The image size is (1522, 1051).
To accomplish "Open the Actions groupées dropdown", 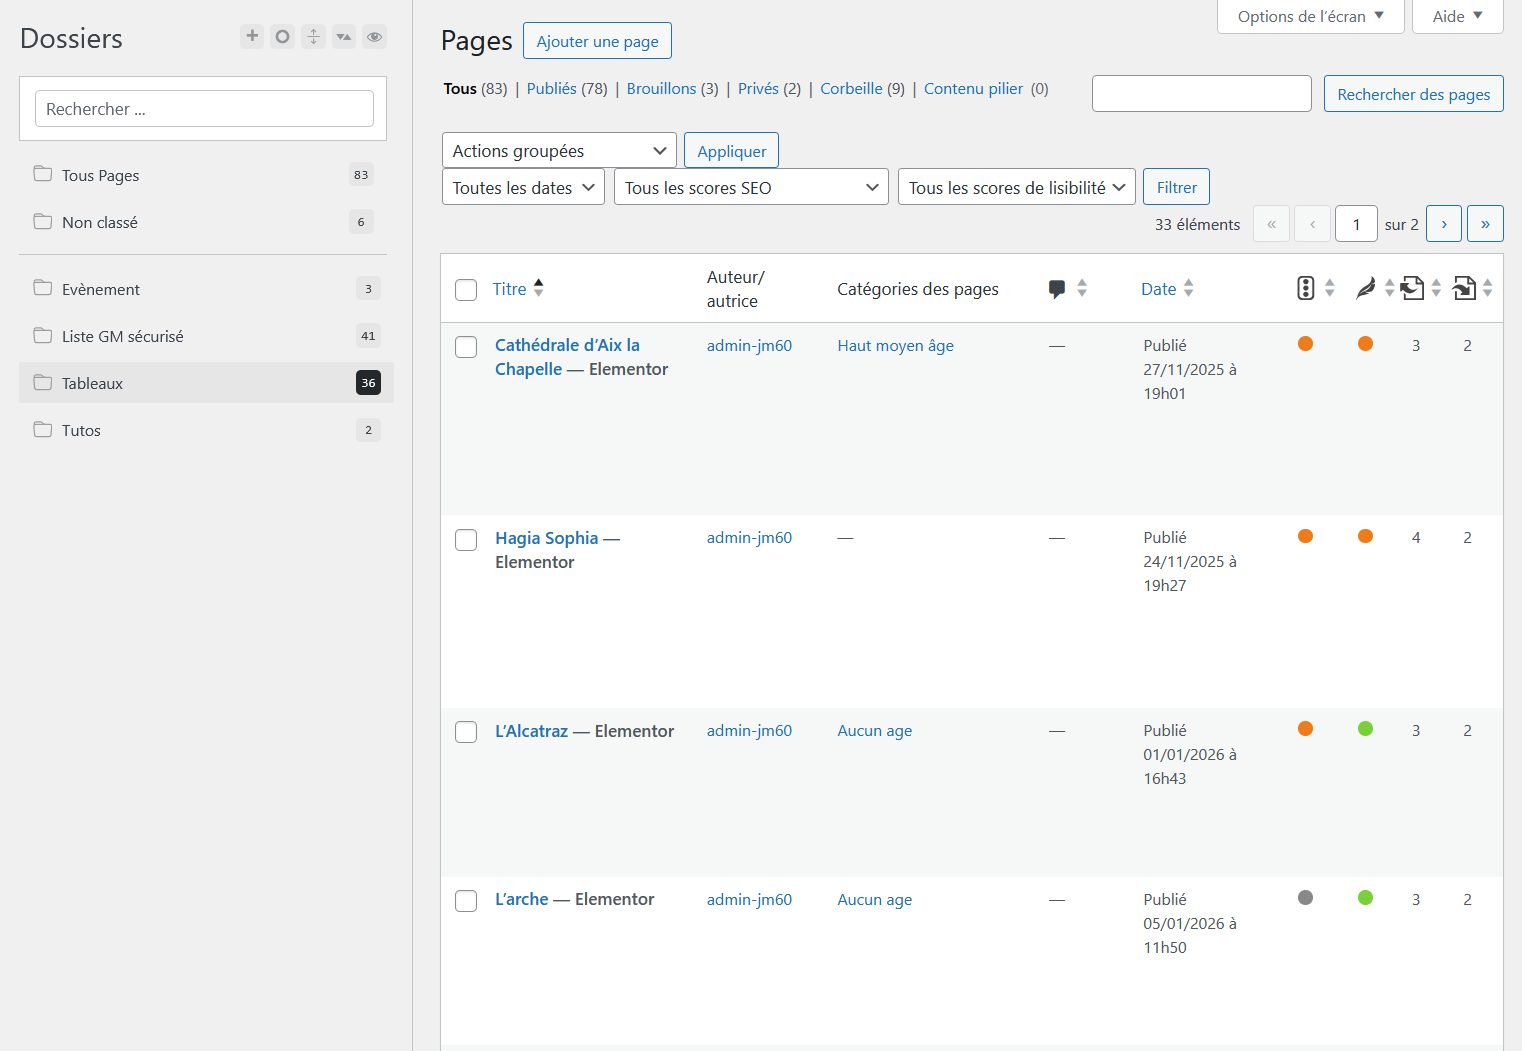I will pos(559,151).
